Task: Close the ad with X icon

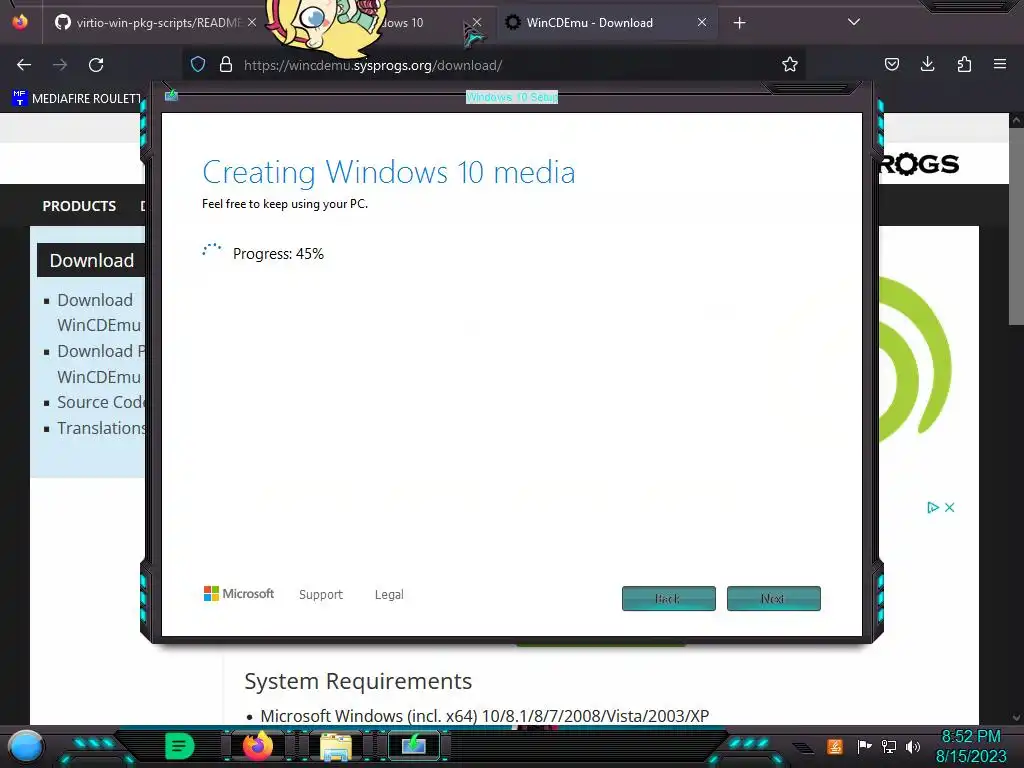Action: pos(950,507)
